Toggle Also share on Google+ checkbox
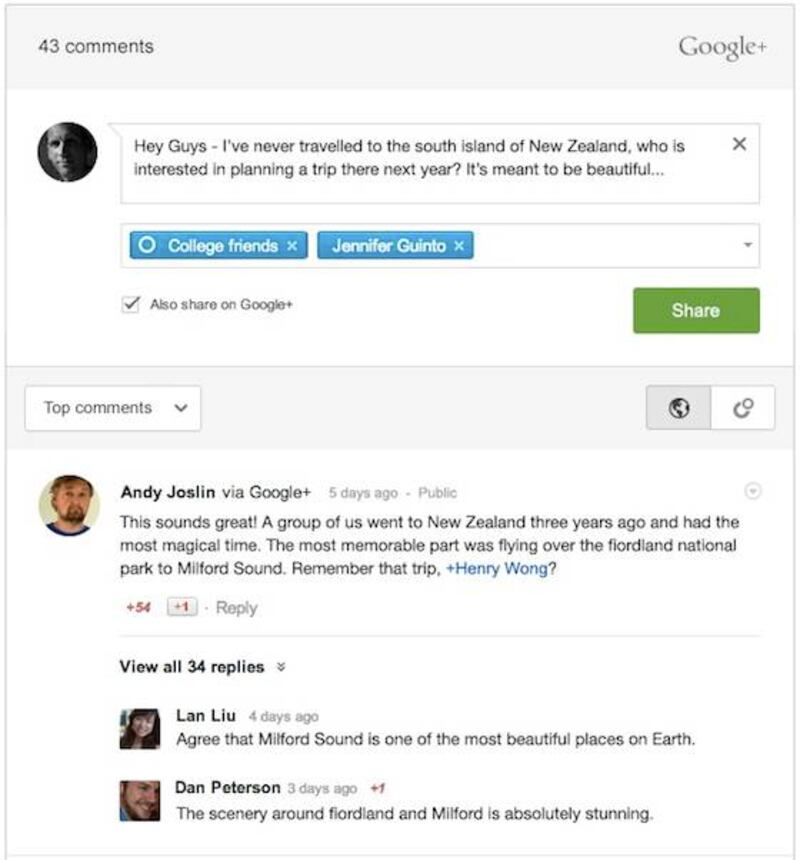This screenshot has width=800, height=860. (131, 304)
